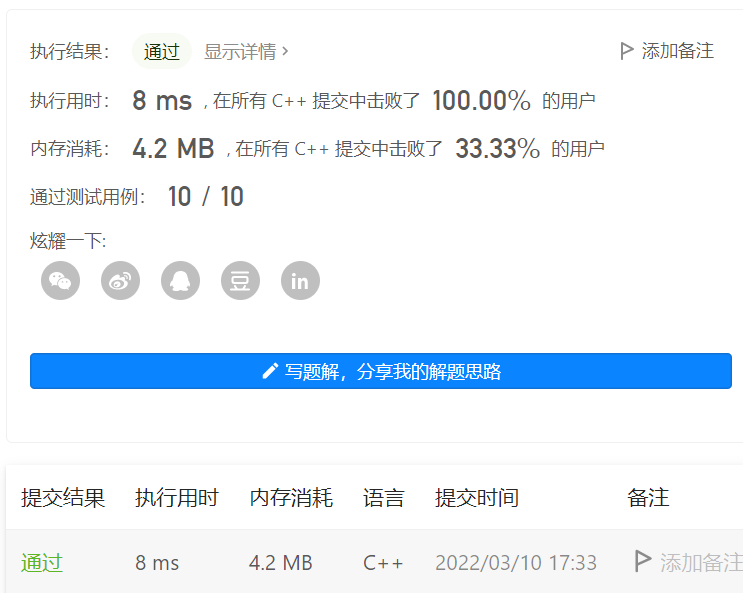Click 添加备注 in the submission table row
Image resolution: width=745 pixels, height=593 pixels.
(x=701, y=563)
